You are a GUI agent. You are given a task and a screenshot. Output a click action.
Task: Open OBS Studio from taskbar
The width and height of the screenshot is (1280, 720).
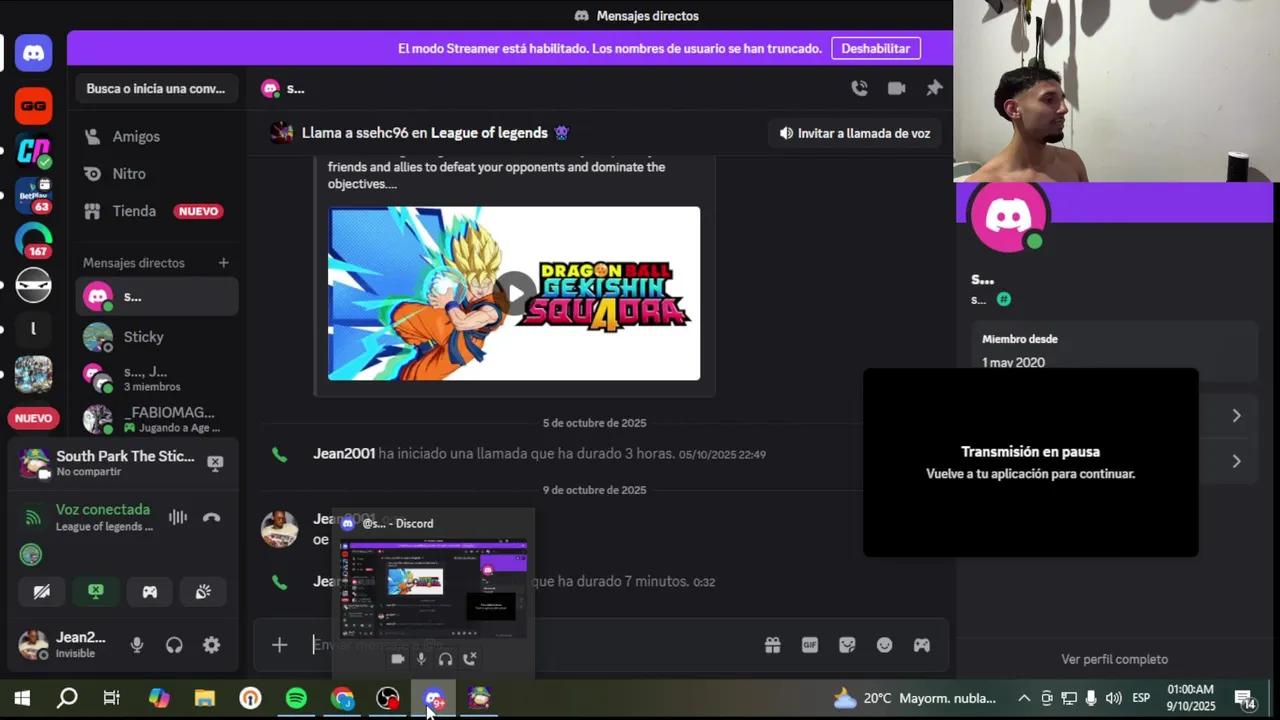pyautogui.click(x=388, y=698)
